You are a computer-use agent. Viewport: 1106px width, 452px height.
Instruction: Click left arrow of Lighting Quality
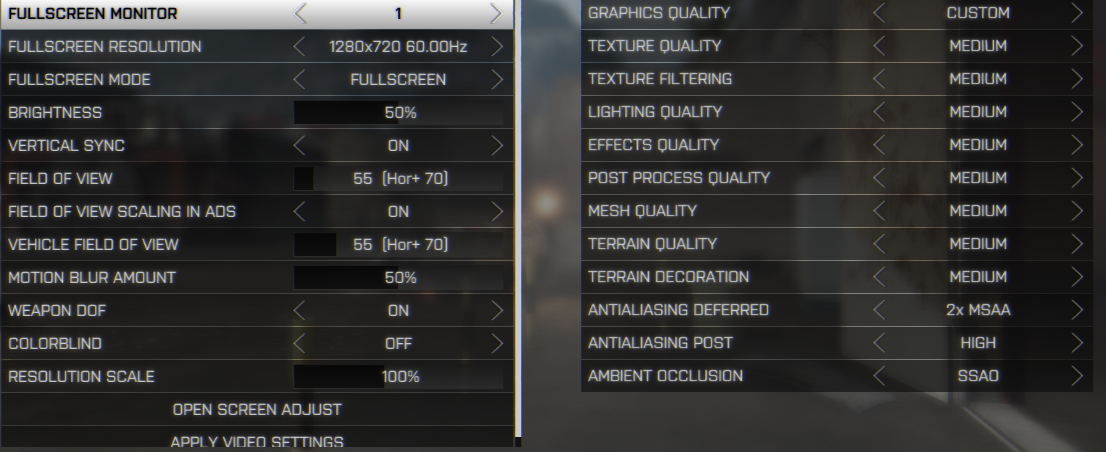tap(879, 112)
